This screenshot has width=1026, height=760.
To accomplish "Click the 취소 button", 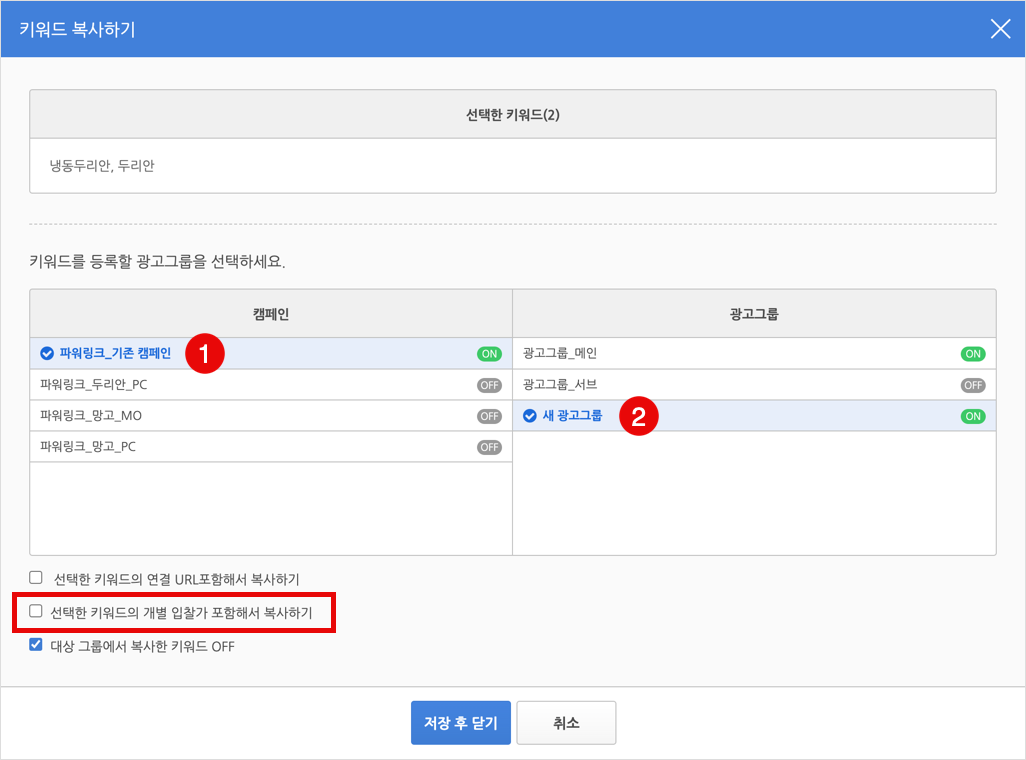I will pyautogui.click(x=566, y=723).
